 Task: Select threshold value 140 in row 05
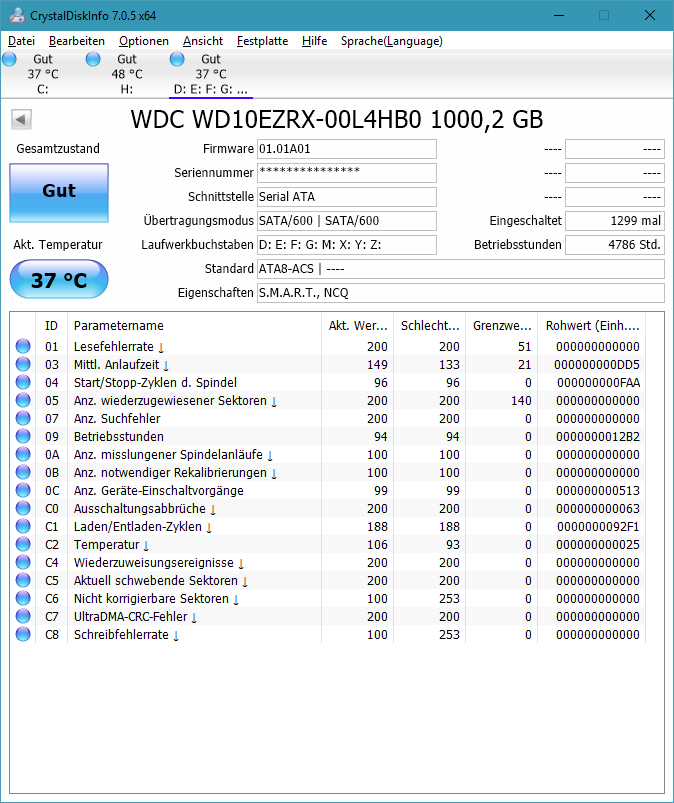pos(521,400)
